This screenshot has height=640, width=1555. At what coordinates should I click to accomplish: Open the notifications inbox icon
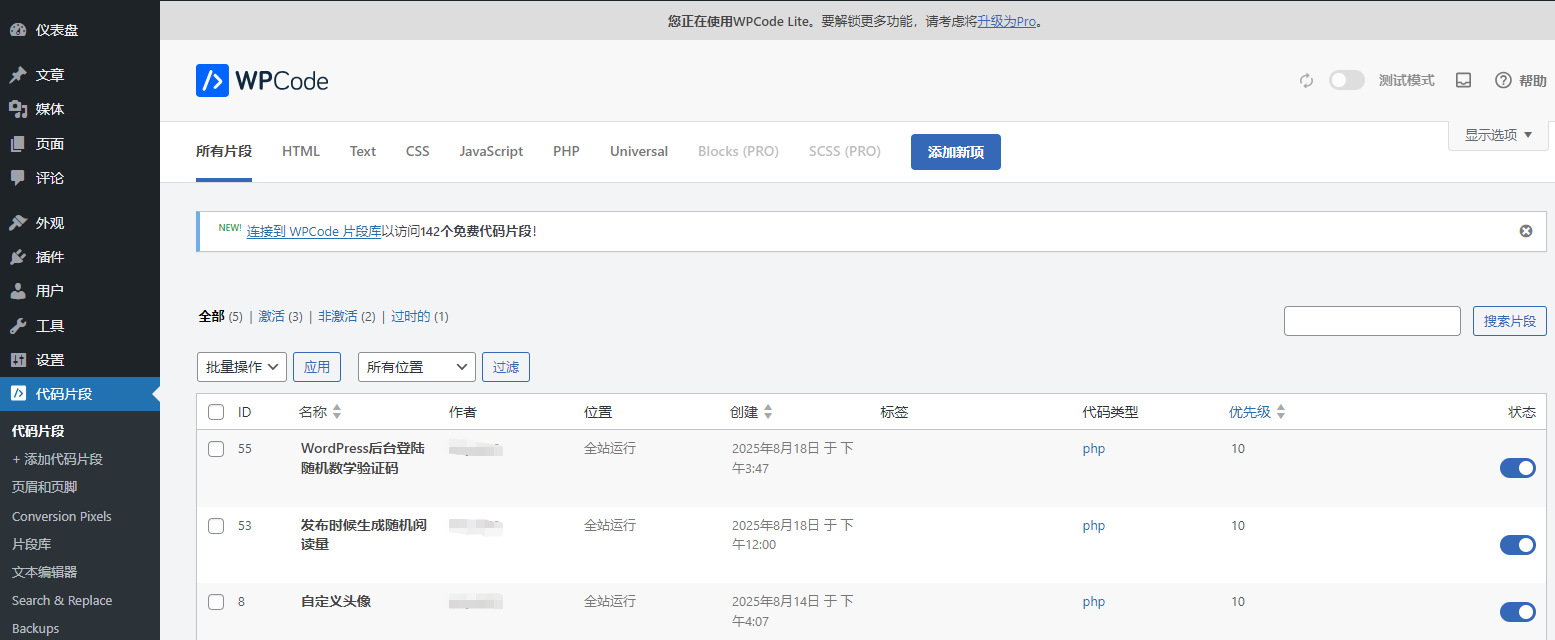[x=1463, y=81]
